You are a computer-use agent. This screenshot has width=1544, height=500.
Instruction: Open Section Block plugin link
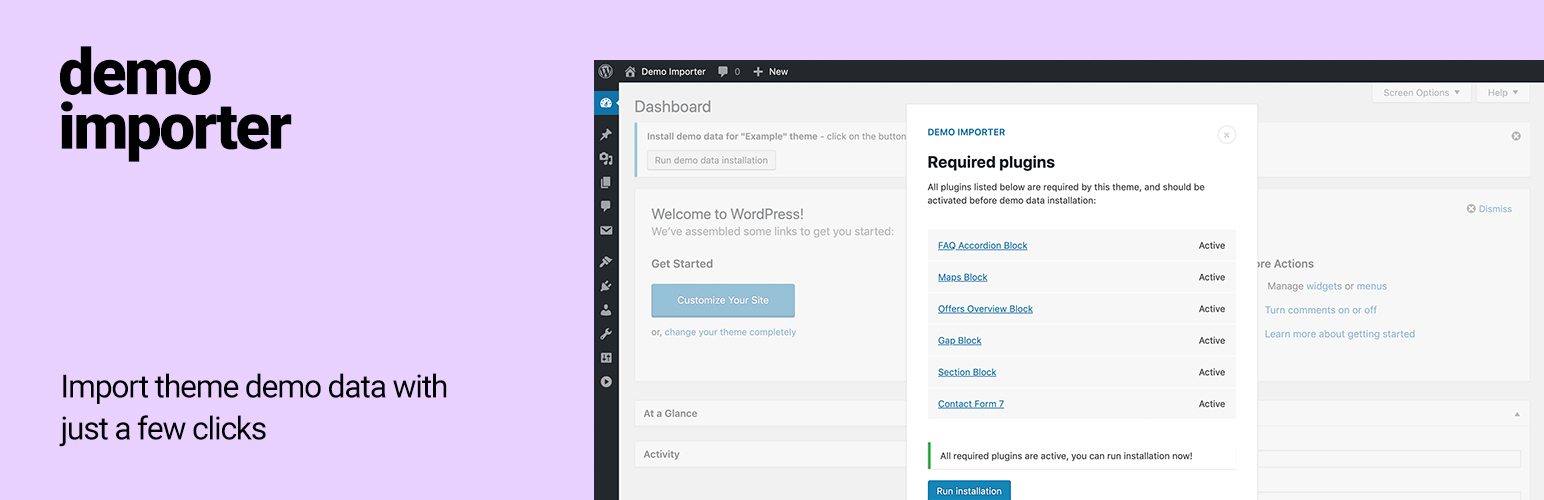967,372
